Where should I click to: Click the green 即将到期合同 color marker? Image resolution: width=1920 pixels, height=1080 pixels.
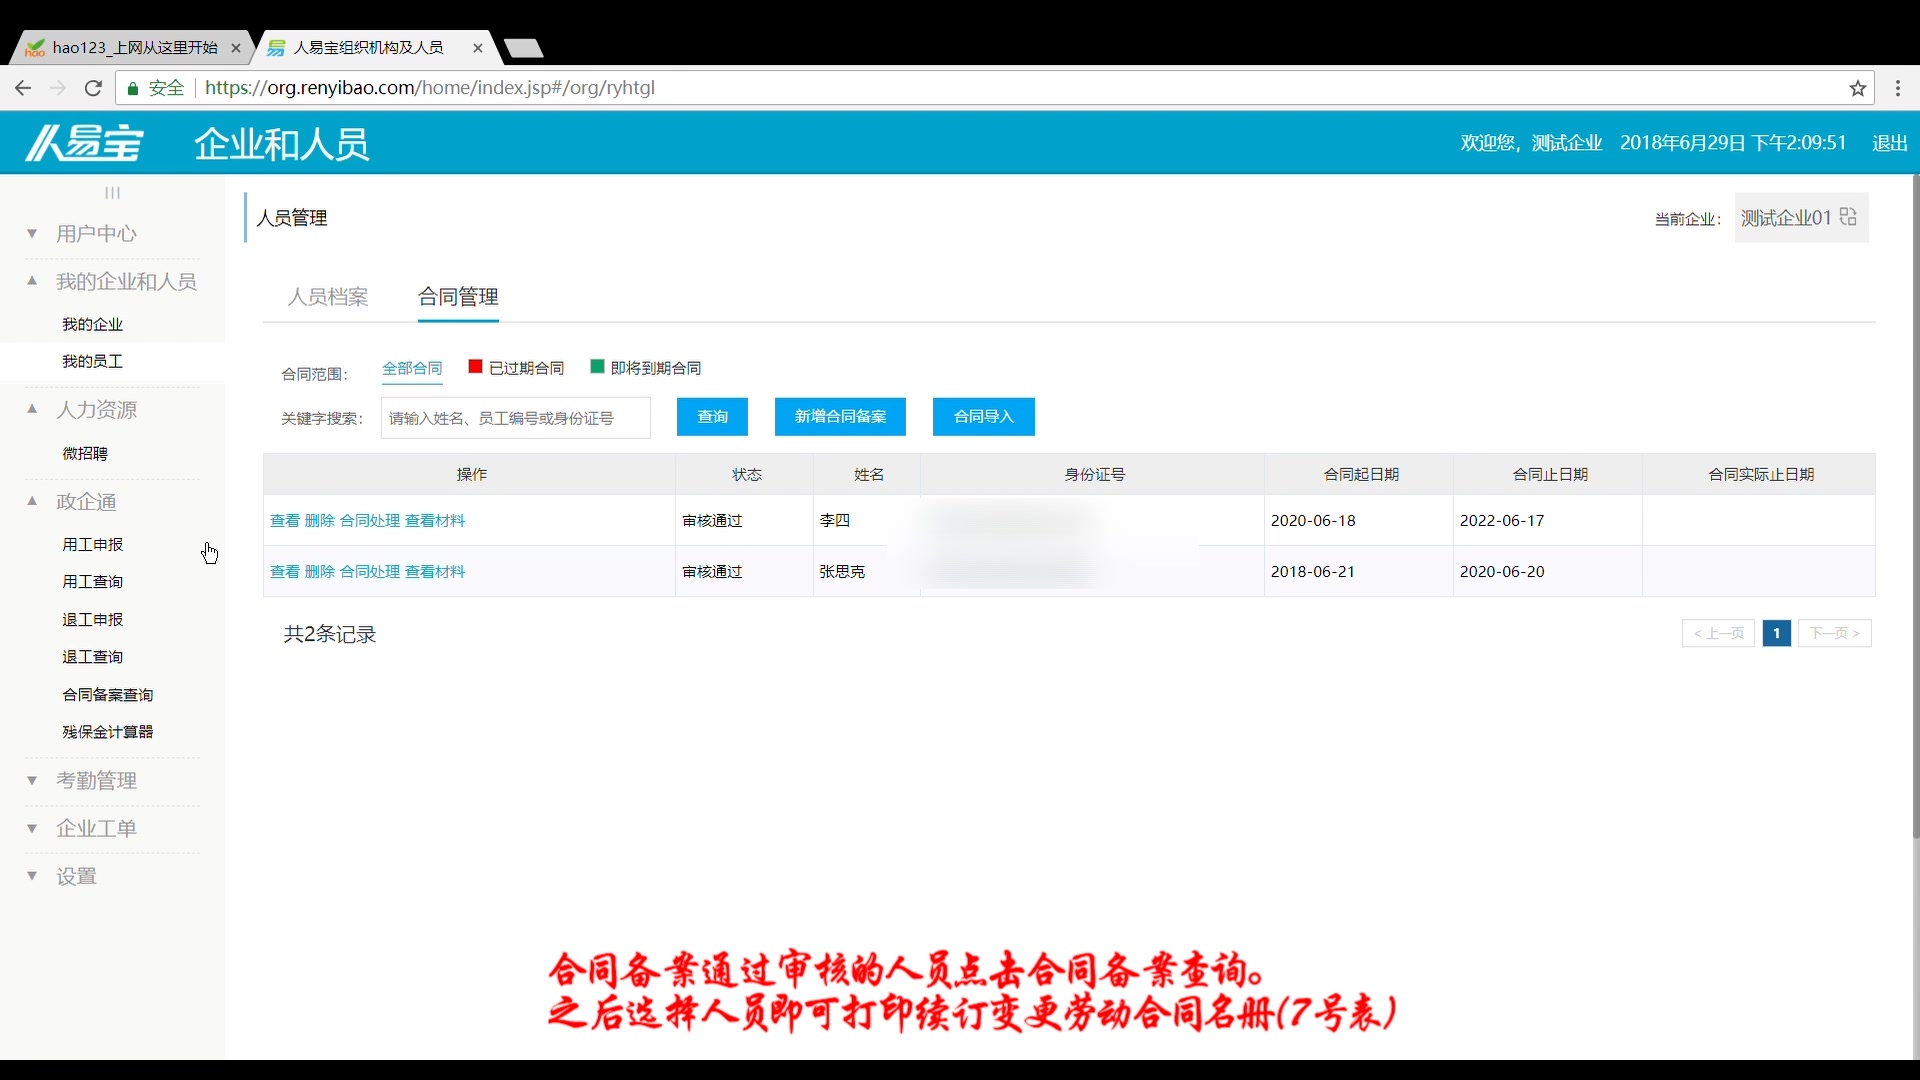(x=597, y=366)
